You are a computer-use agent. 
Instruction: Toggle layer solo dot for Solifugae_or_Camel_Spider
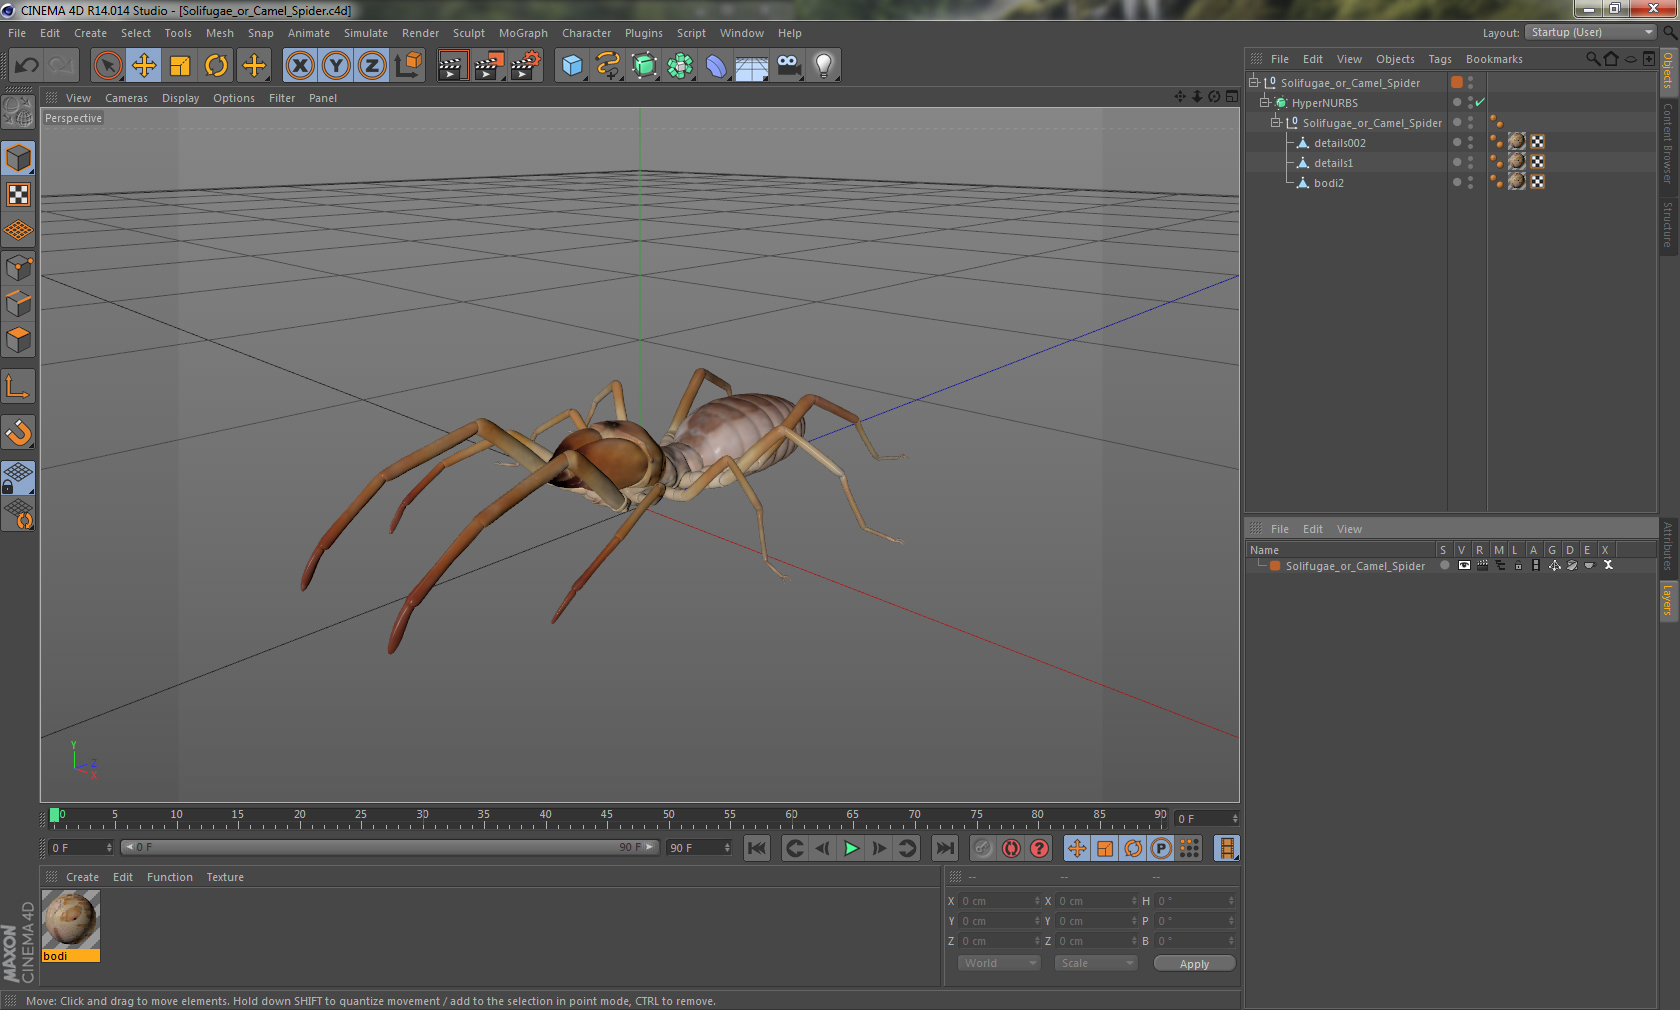coord(1444,566)
